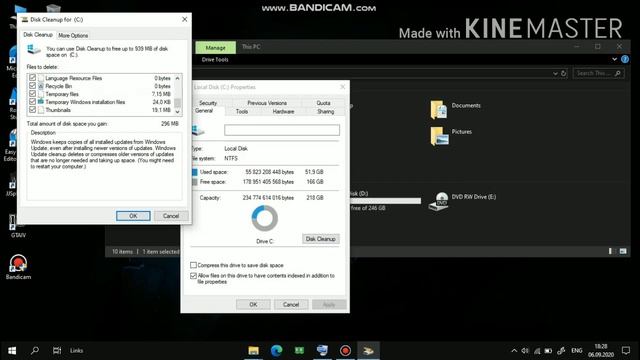
Task: Uncheck Language Resource Files
Action: click(32, 78)
